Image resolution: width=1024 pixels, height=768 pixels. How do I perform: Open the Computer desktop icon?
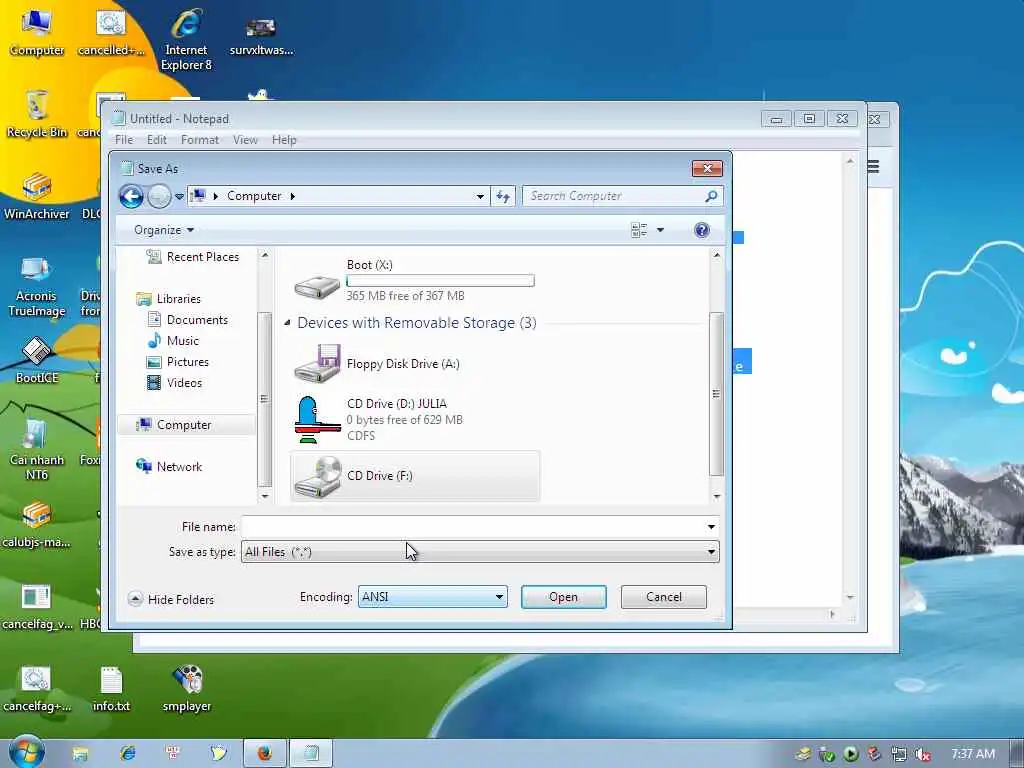click(37, 33)
